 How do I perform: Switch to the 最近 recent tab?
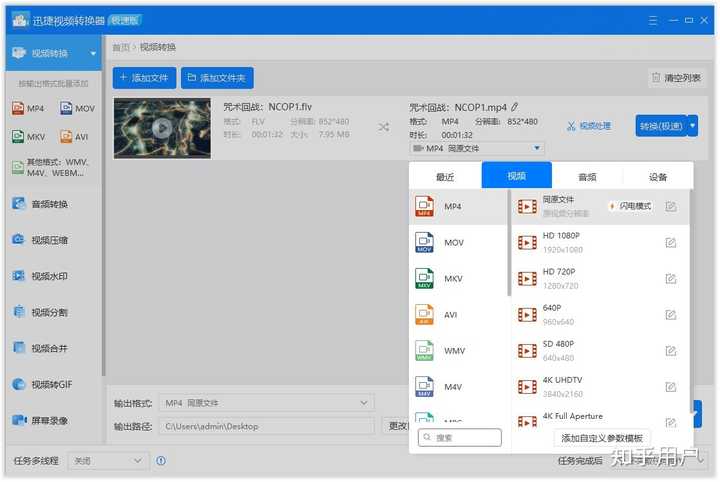click(445, 177)
